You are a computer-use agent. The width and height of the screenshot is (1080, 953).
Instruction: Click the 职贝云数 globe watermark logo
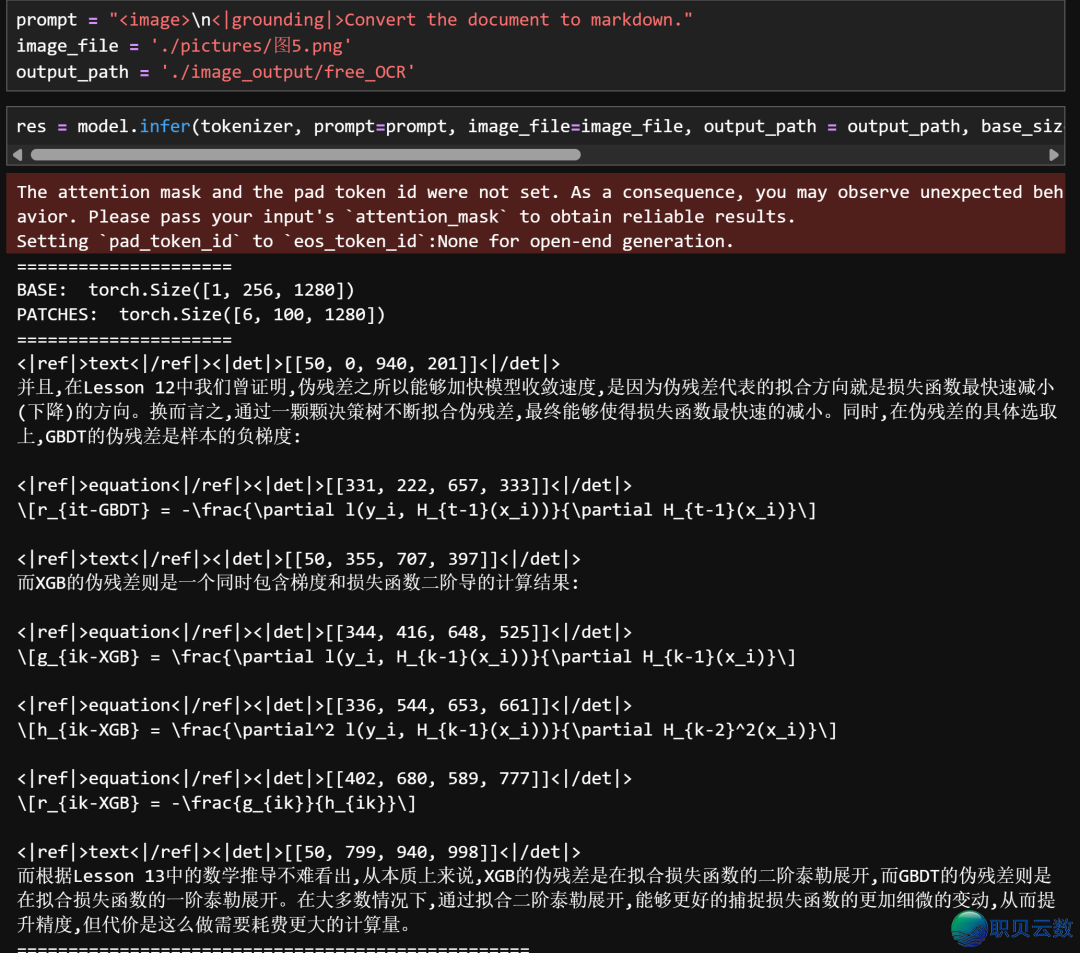coord(969,930)
